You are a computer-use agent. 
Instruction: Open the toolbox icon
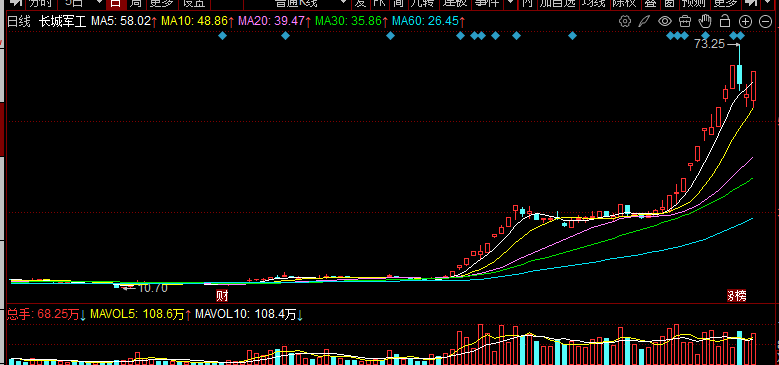click(685, 21)
